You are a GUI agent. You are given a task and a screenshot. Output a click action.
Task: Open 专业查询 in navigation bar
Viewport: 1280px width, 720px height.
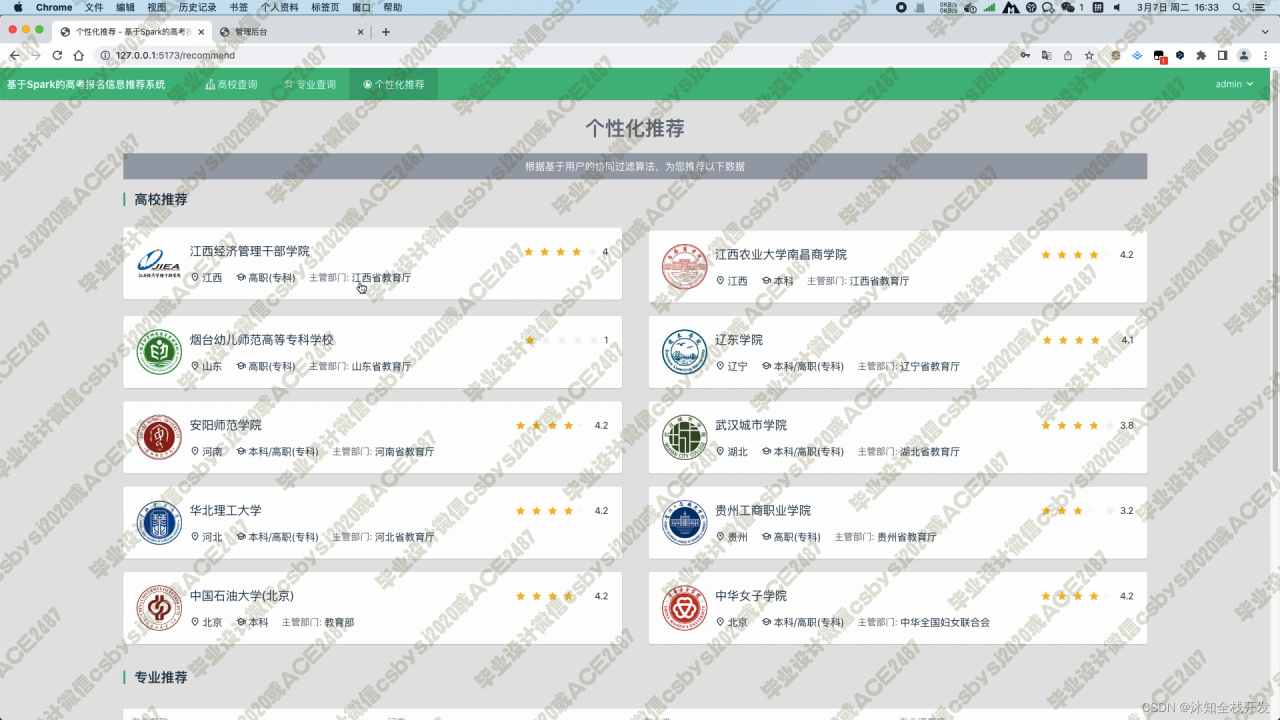click(310, 85)
